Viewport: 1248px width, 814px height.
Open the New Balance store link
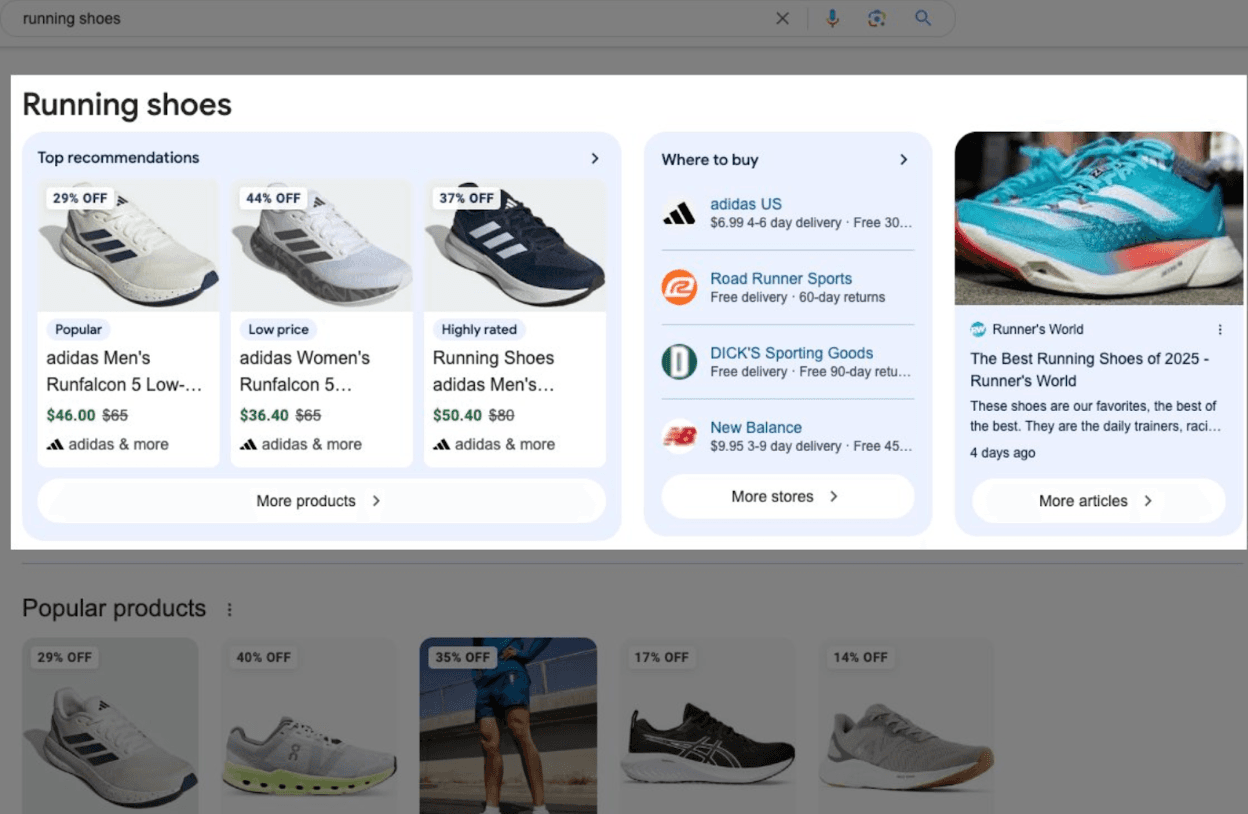756,427
